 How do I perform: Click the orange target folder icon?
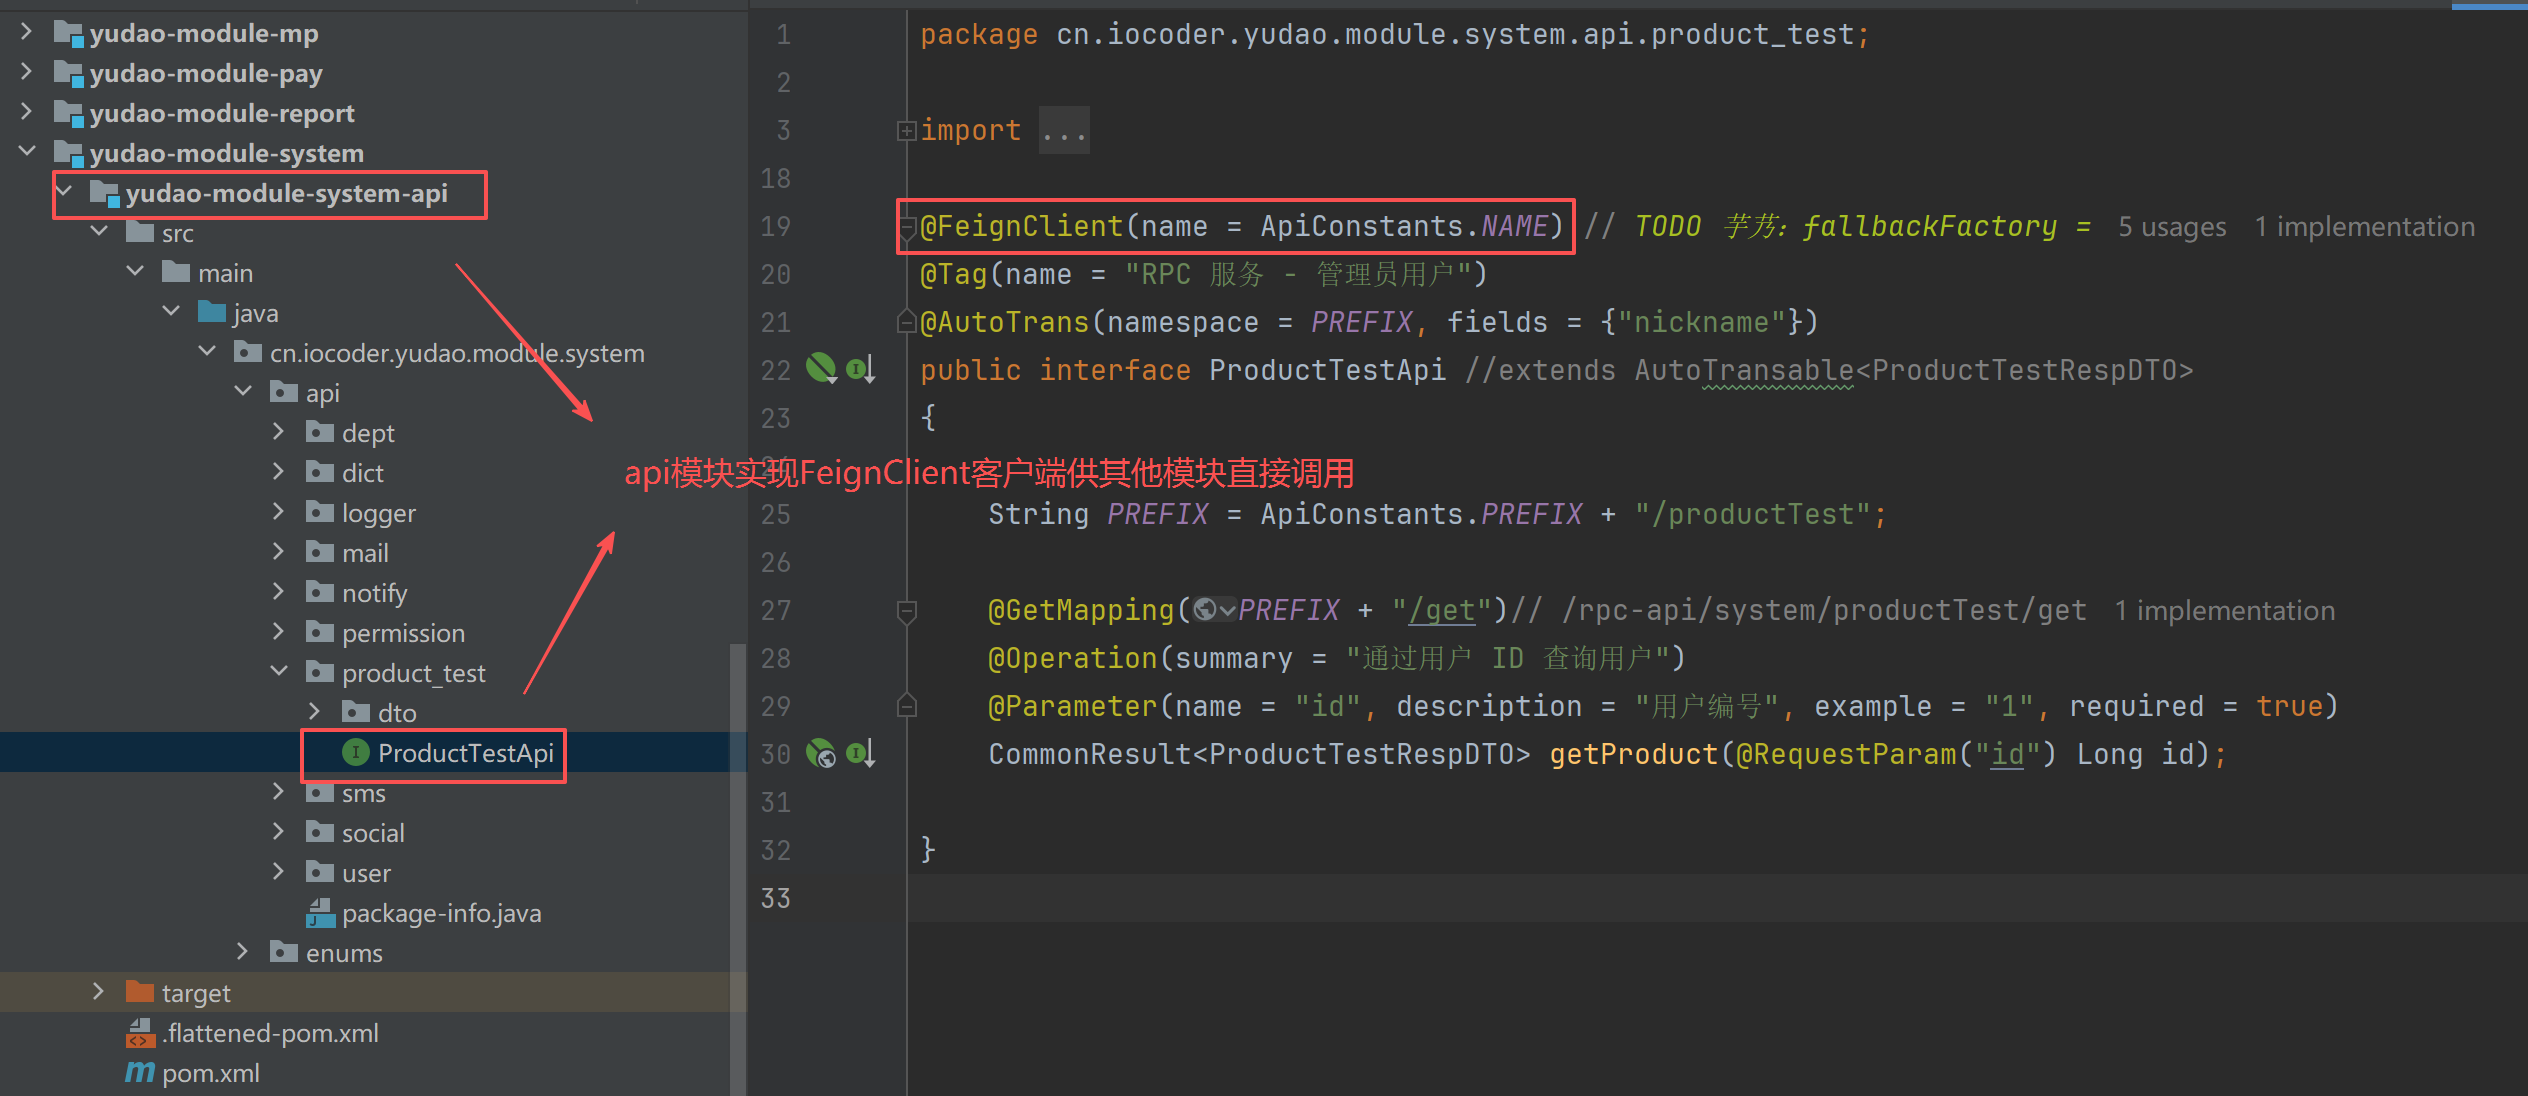(139, 992)
